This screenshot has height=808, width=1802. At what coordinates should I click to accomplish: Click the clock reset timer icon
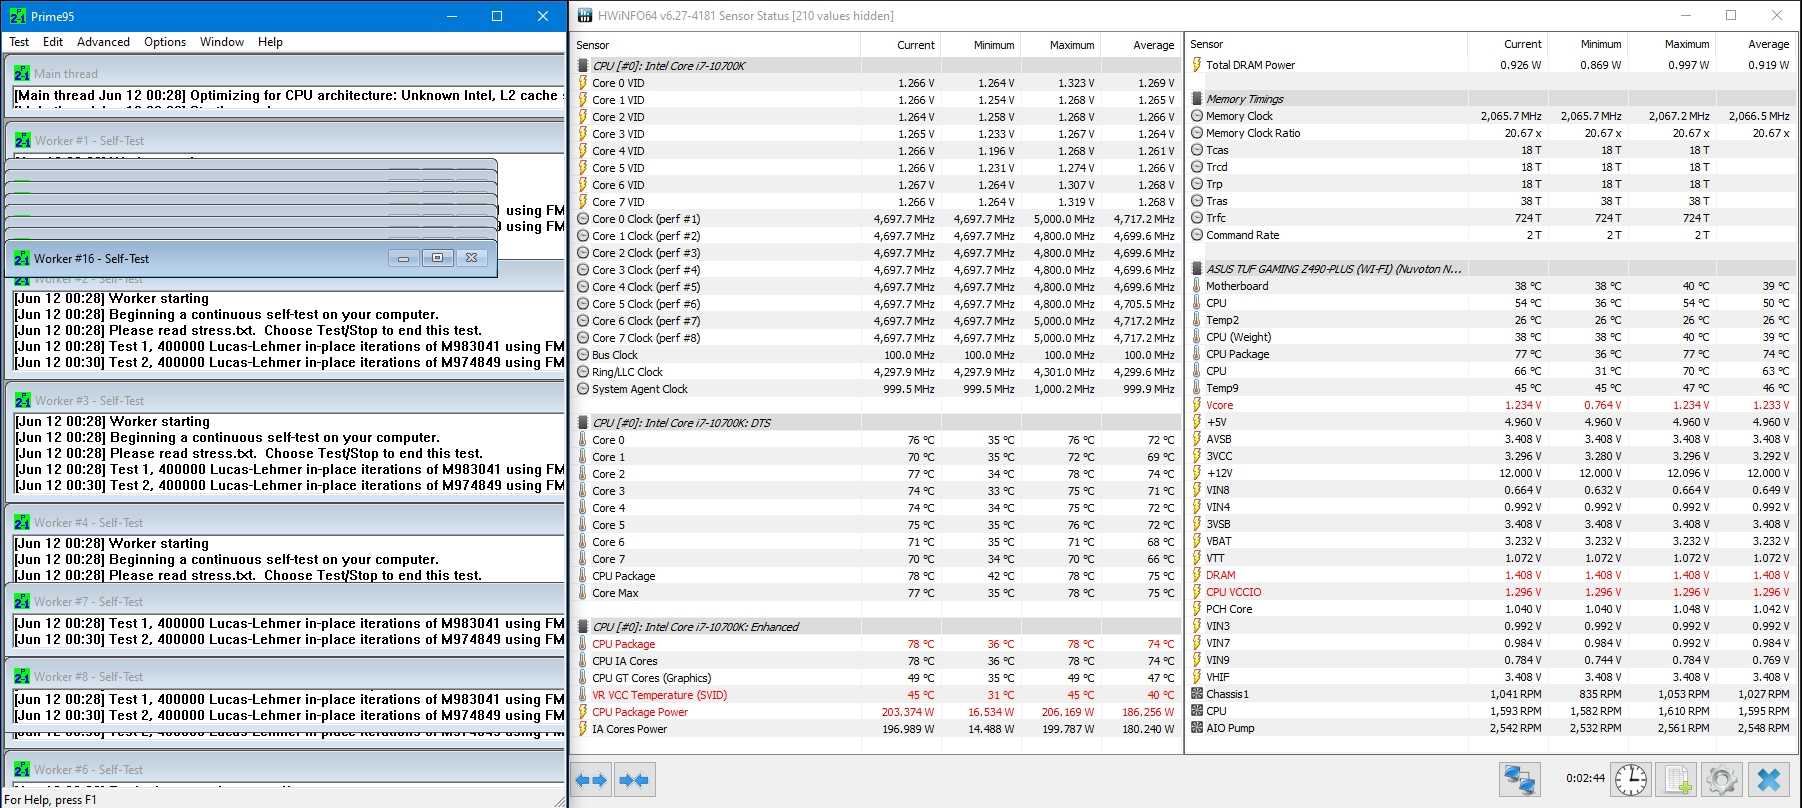tap(1631, 780)
